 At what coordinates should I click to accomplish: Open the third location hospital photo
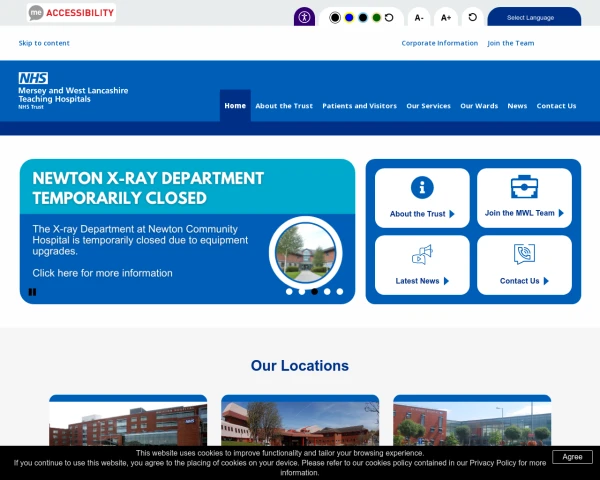[472, 423]
